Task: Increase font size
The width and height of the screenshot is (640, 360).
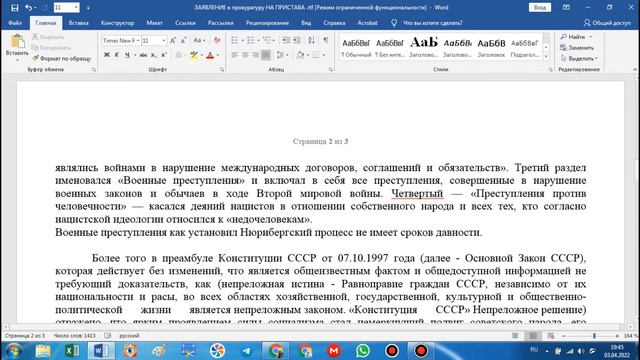Action: coord(173,40)
